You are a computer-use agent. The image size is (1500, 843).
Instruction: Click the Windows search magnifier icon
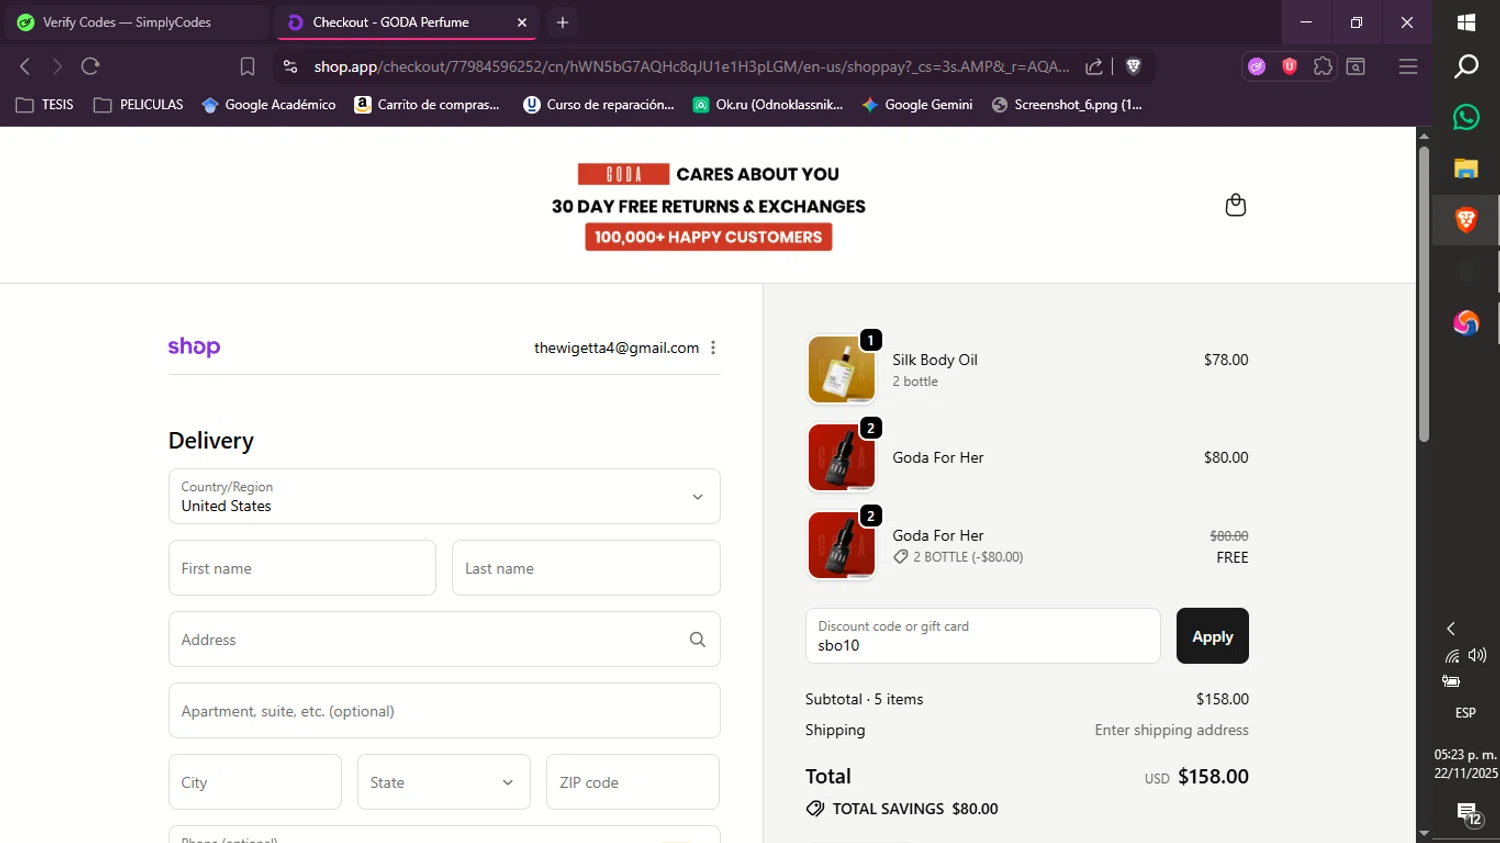point(1466,66)
